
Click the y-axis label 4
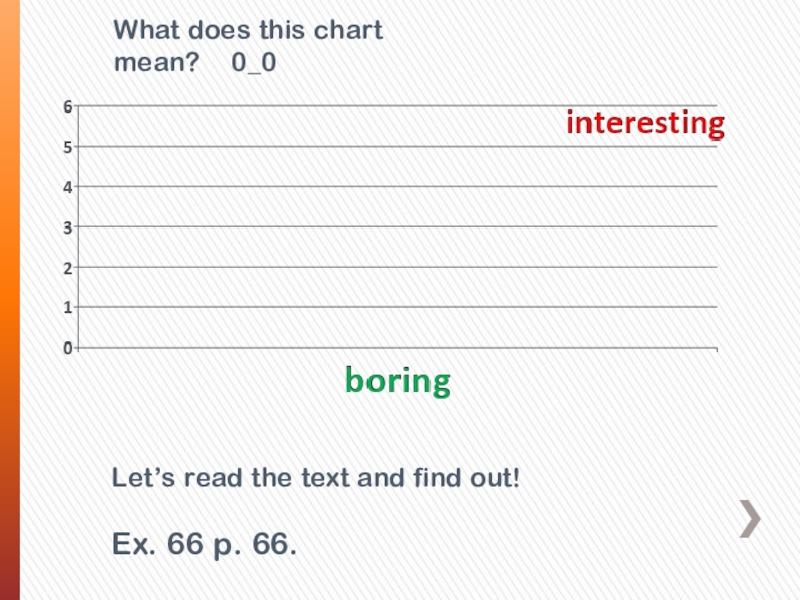pos(67,187)
